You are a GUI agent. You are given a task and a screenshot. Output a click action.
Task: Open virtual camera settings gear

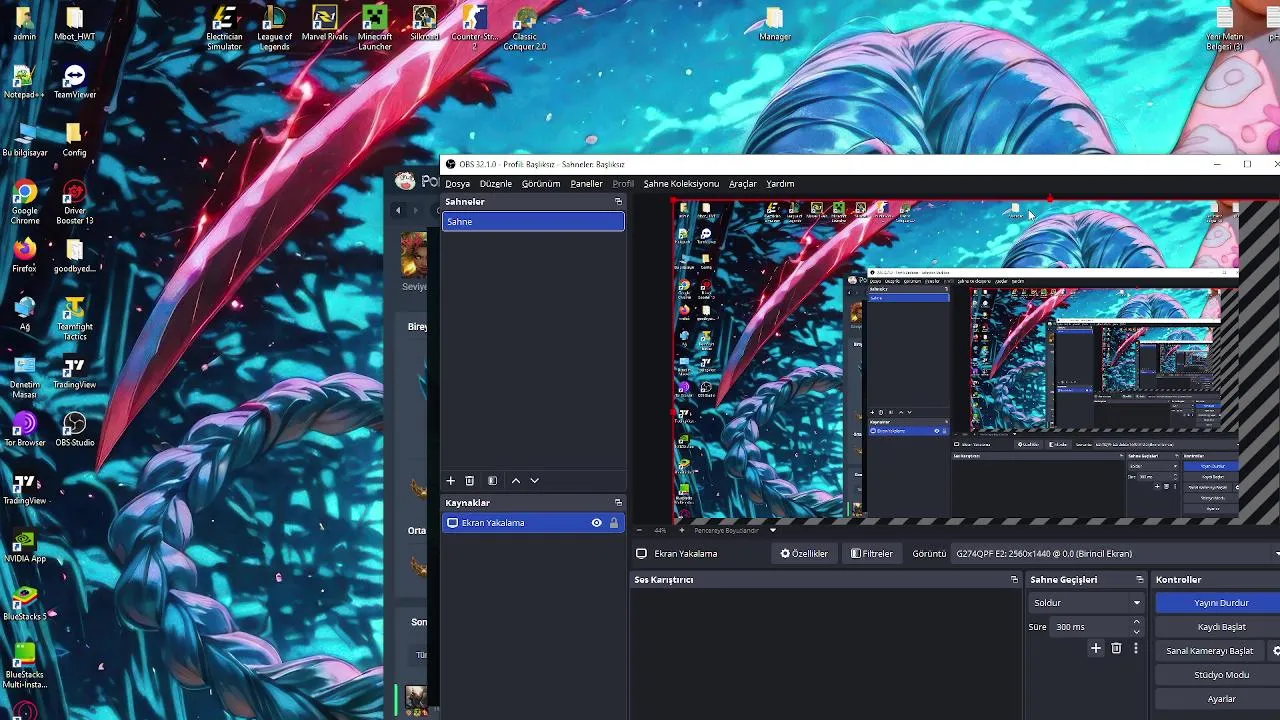point(1275,651)
